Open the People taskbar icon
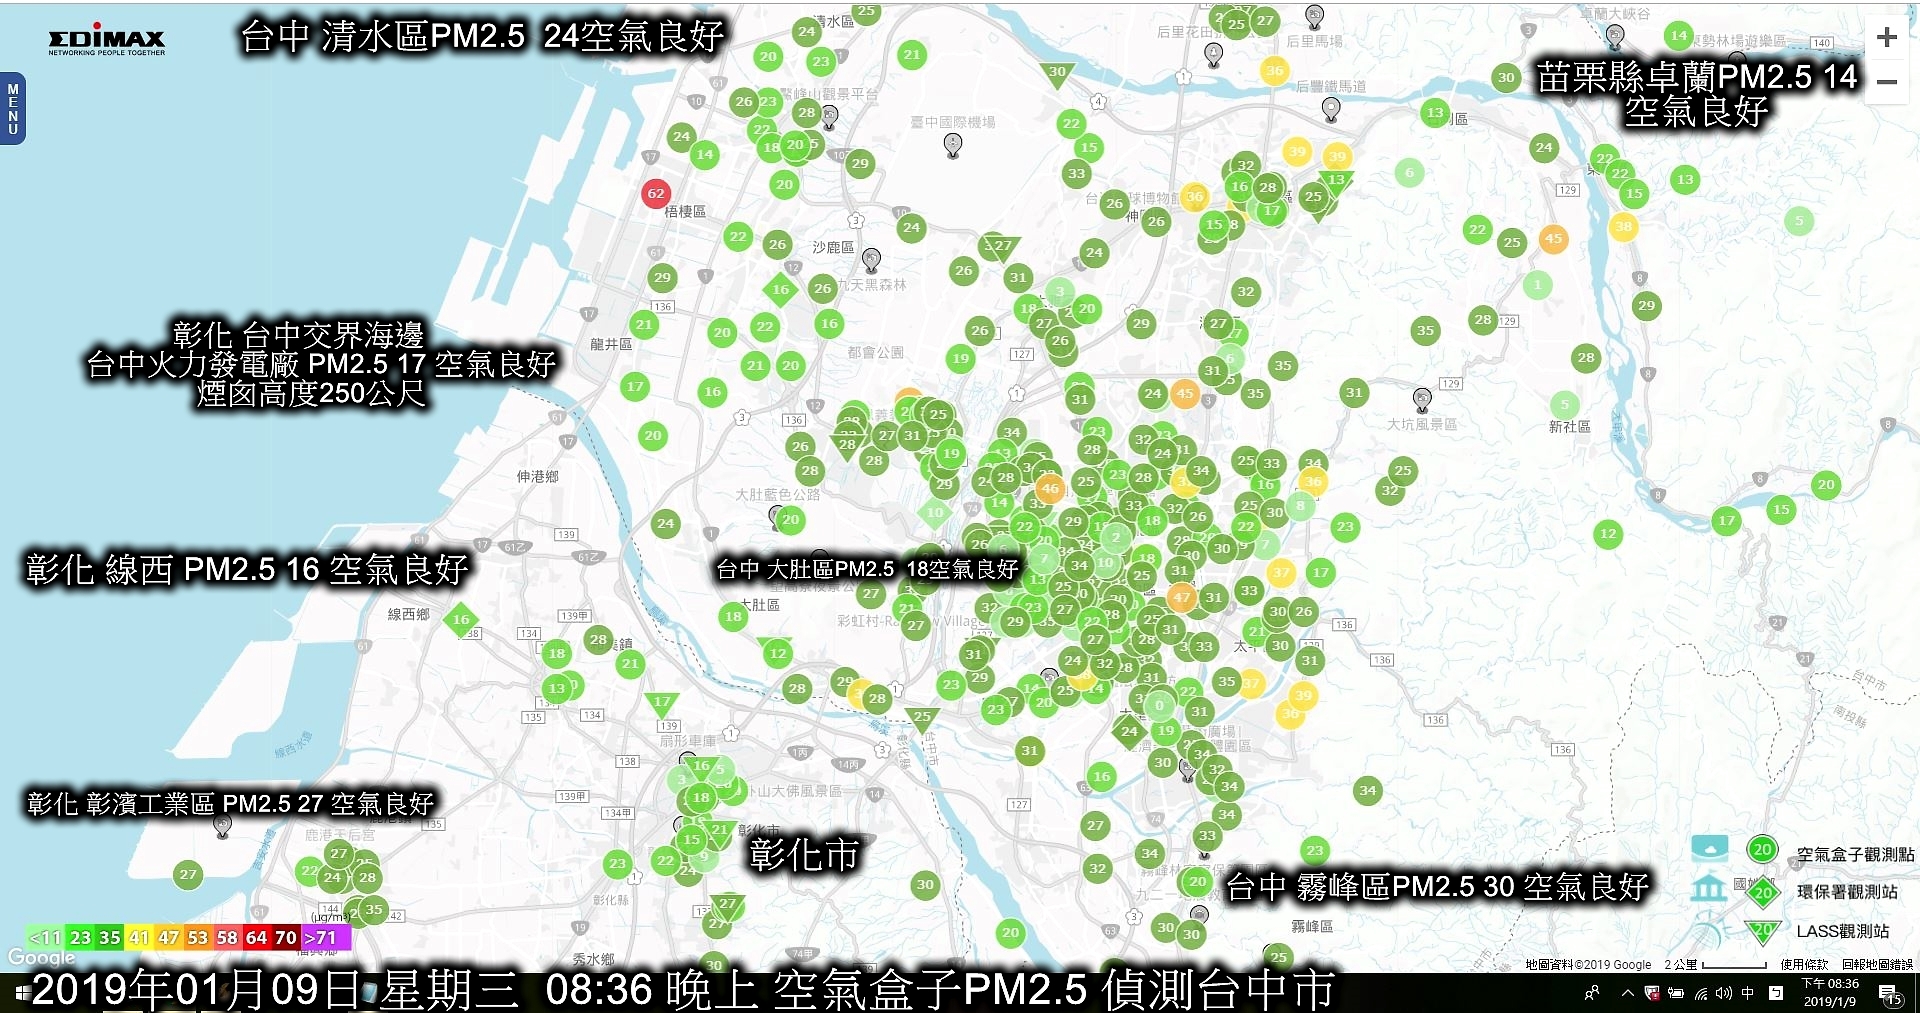The image size is (1920, 1013). pos(1592,993)
